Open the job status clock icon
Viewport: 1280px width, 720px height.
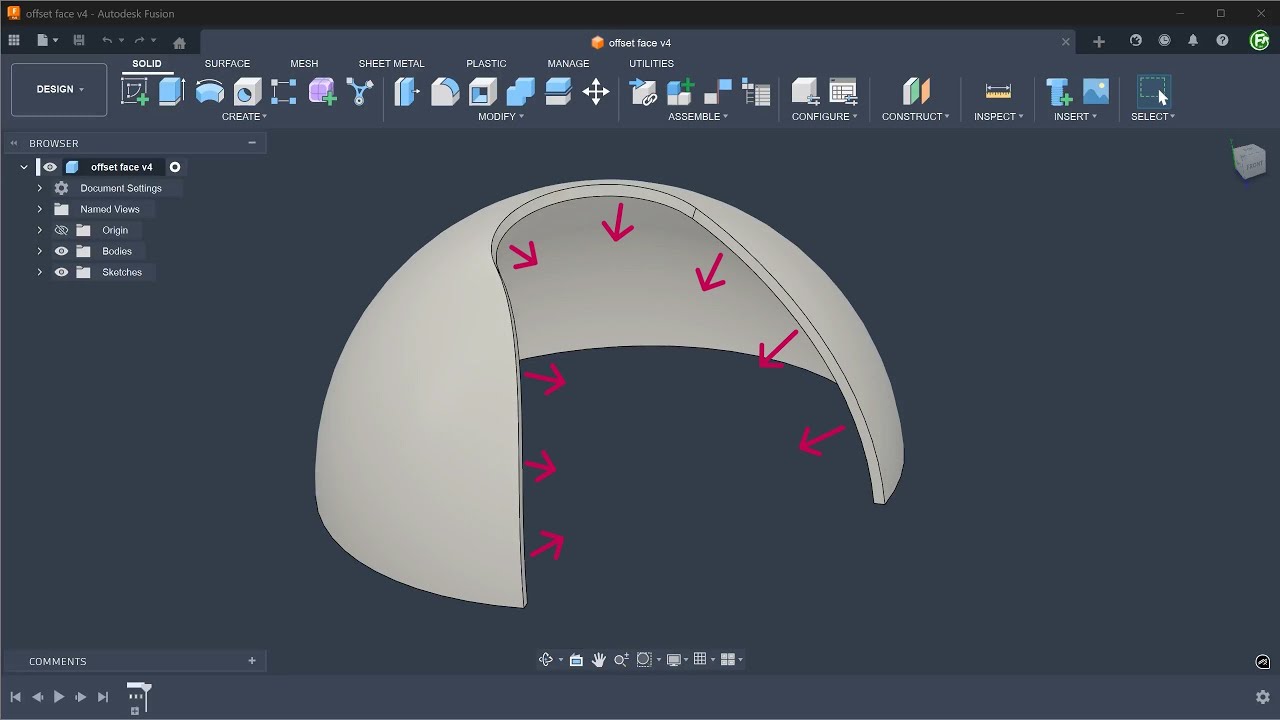1164,41
